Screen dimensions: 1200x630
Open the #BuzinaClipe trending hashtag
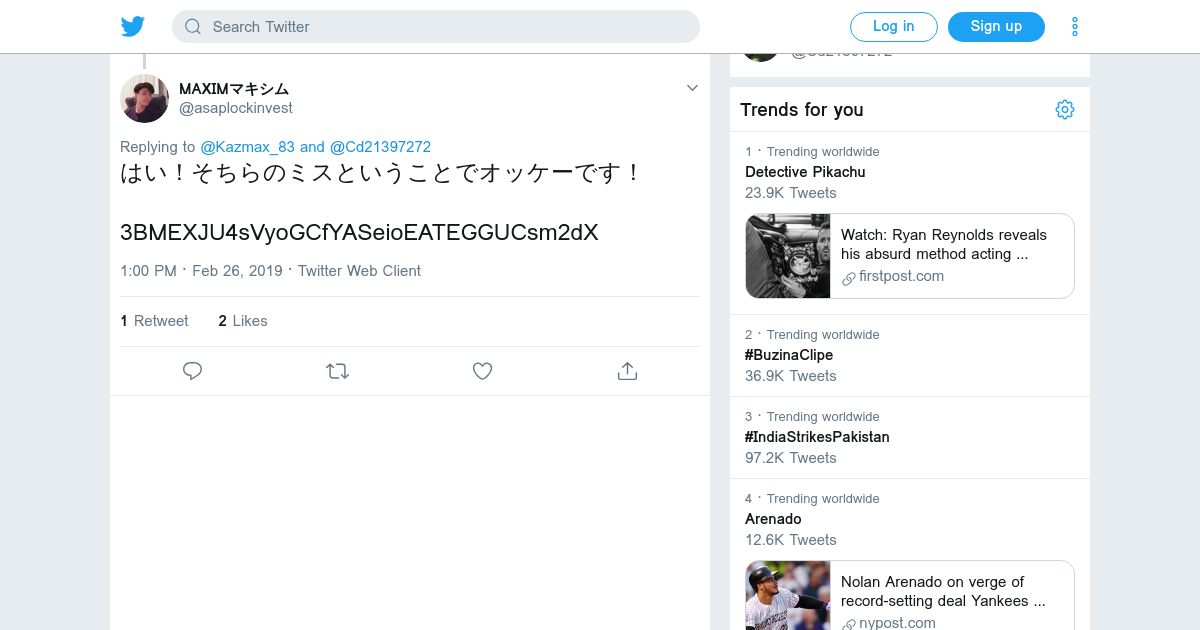coord(789,355)
